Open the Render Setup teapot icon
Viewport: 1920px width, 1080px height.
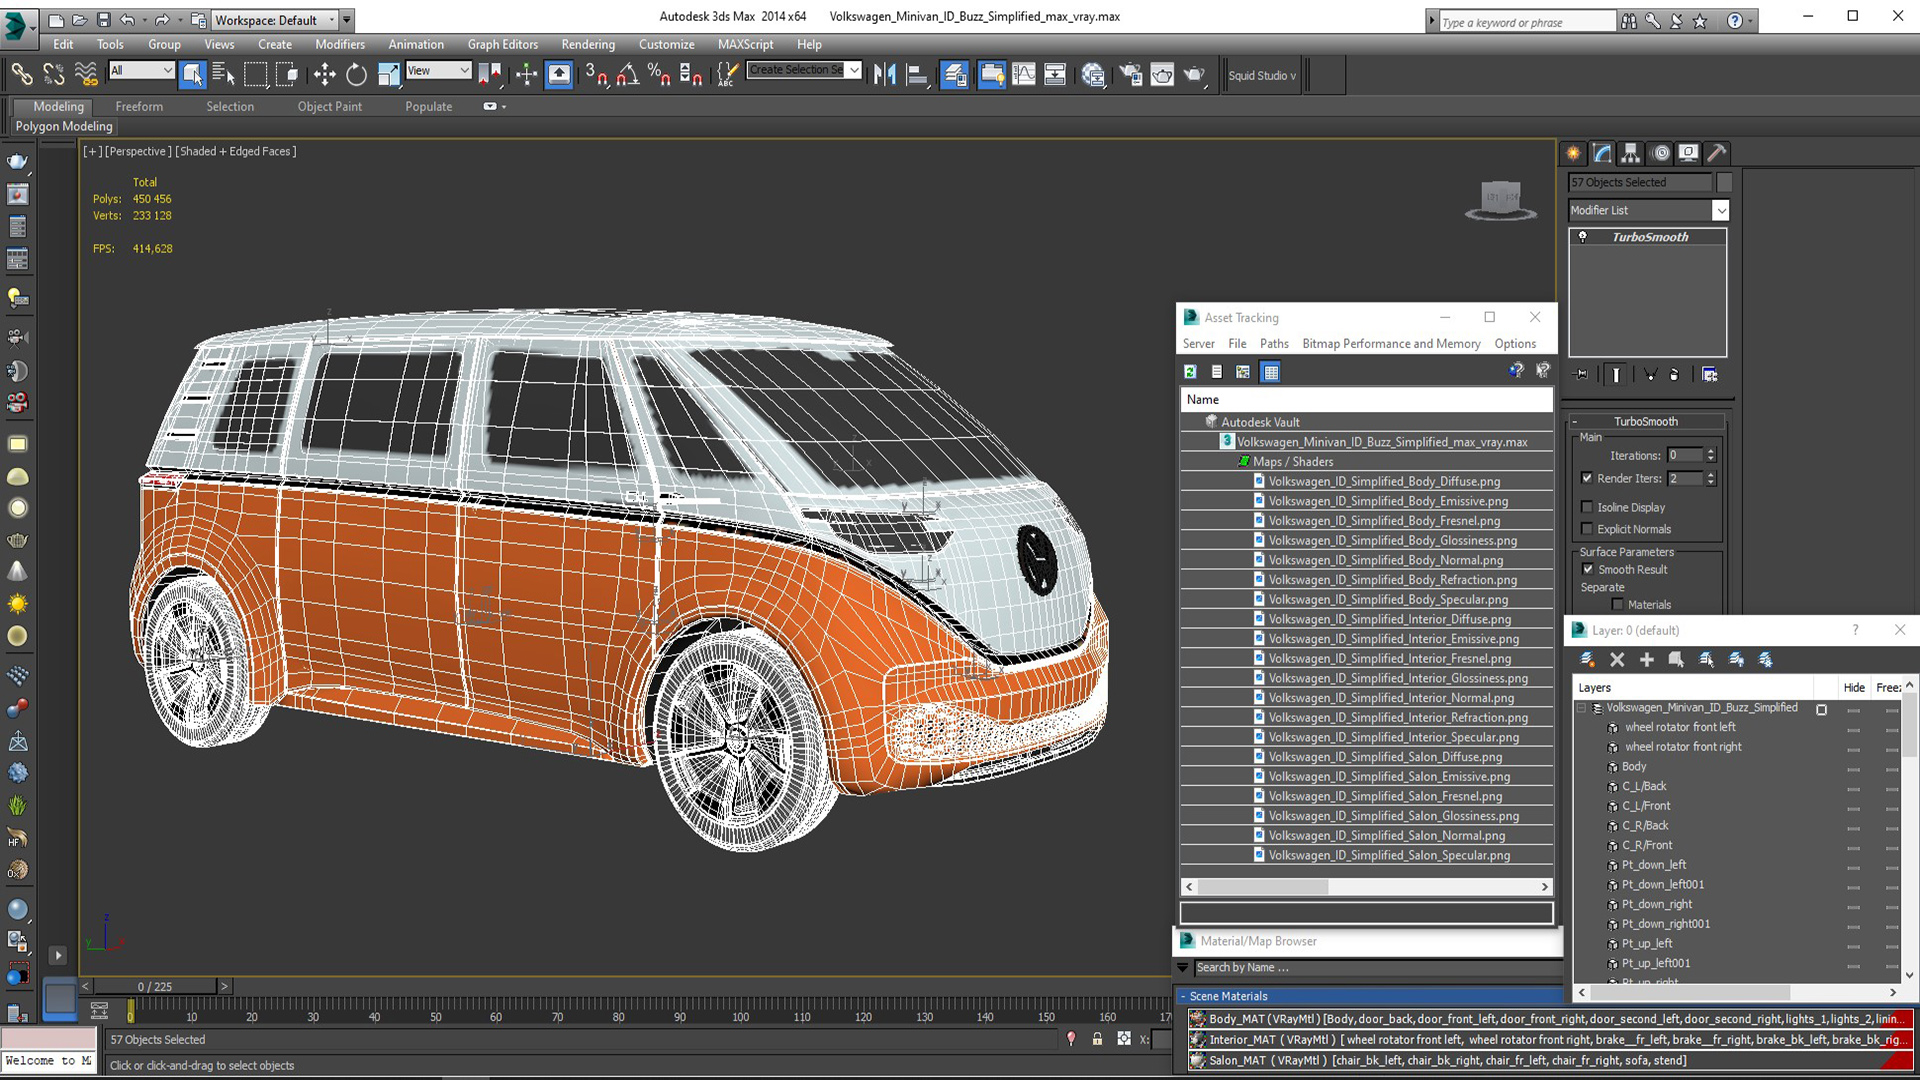coord(1130,74)
